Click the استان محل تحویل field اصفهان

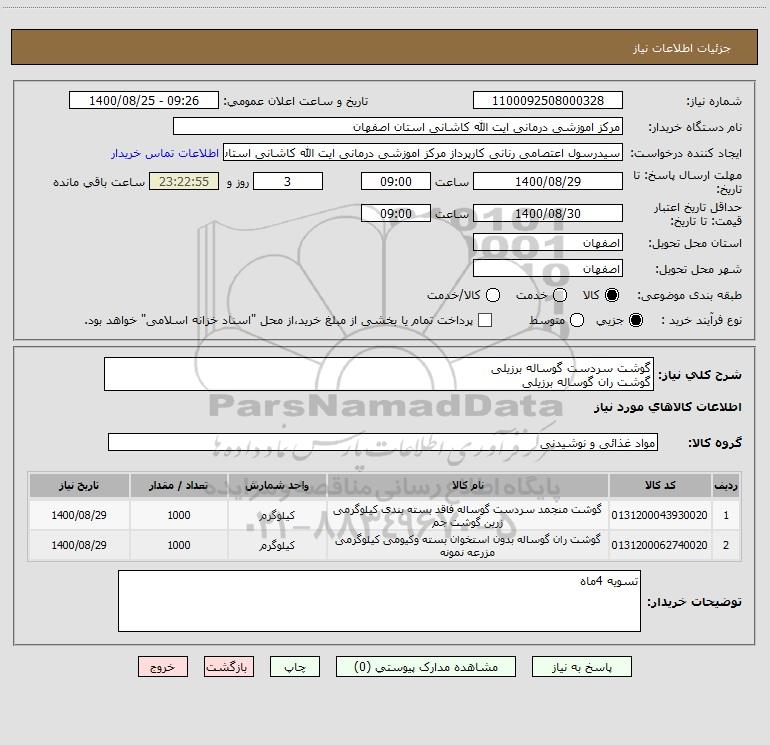point(548,243)
